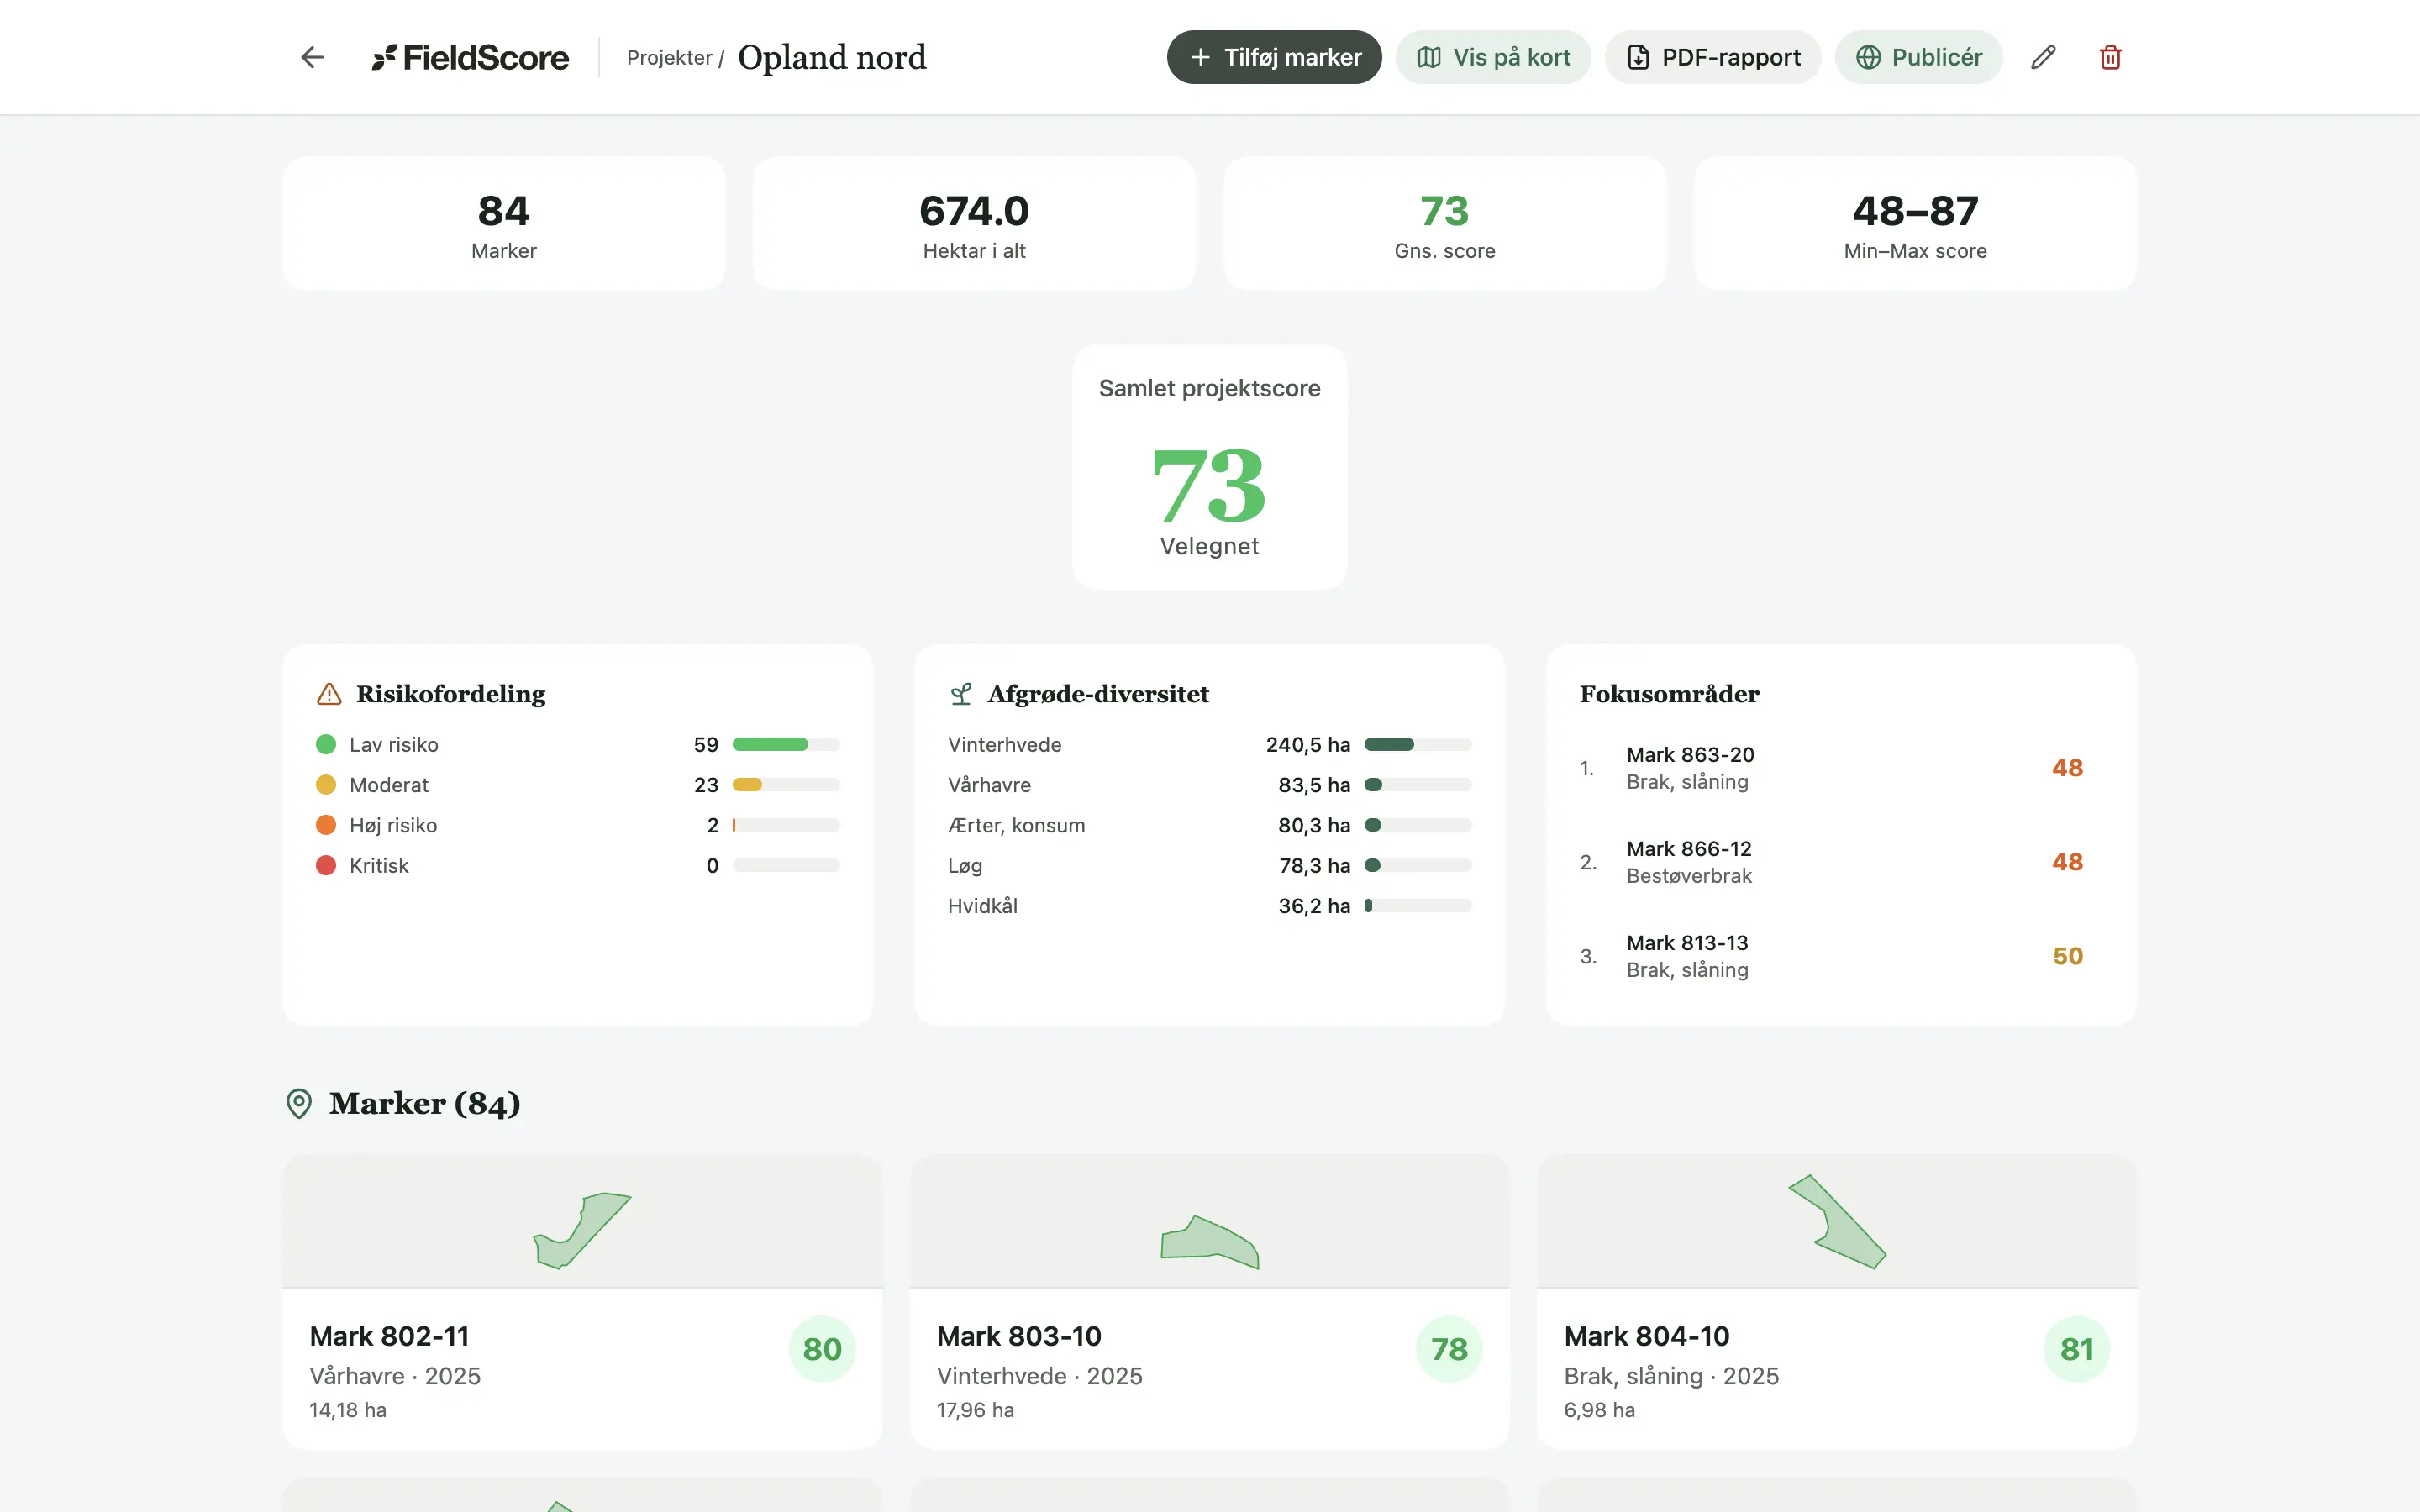Click the 674.0 Hektar i alt card
This screenshot has width=2420, height=1512.
point(974,224)
